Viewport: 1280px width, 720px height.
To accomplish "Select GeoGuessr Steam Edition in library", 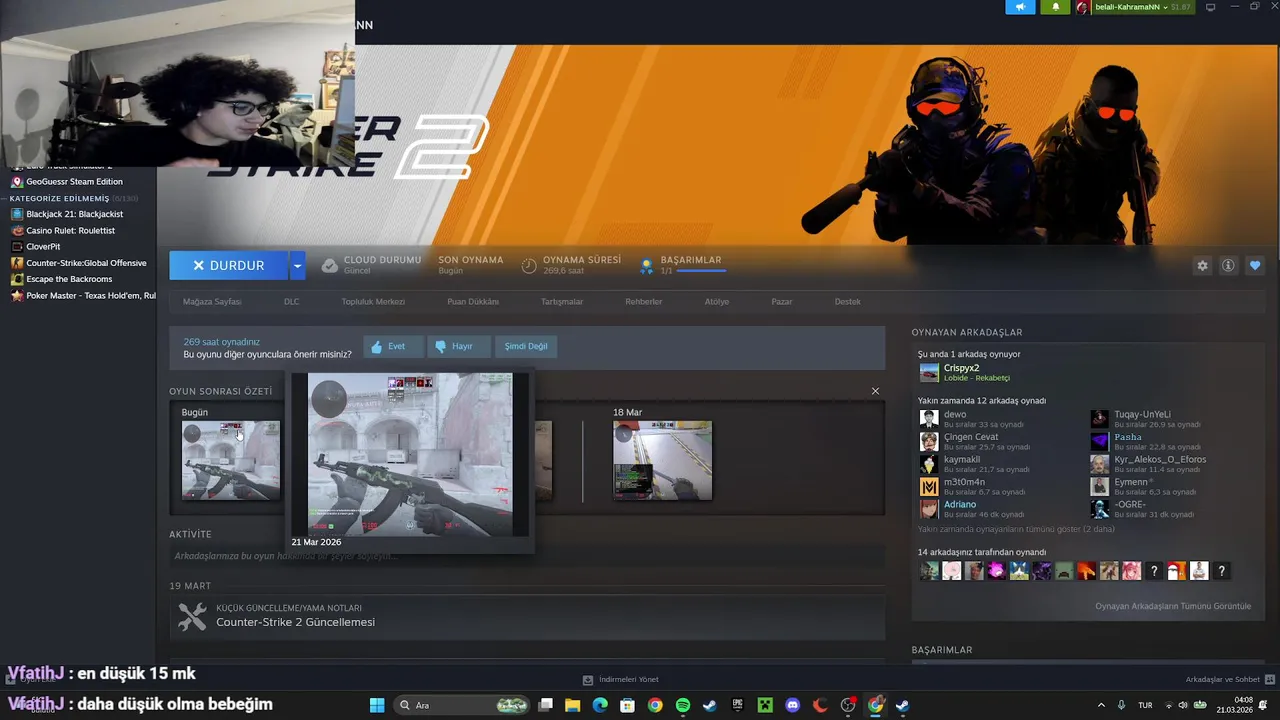I will 74,182.
